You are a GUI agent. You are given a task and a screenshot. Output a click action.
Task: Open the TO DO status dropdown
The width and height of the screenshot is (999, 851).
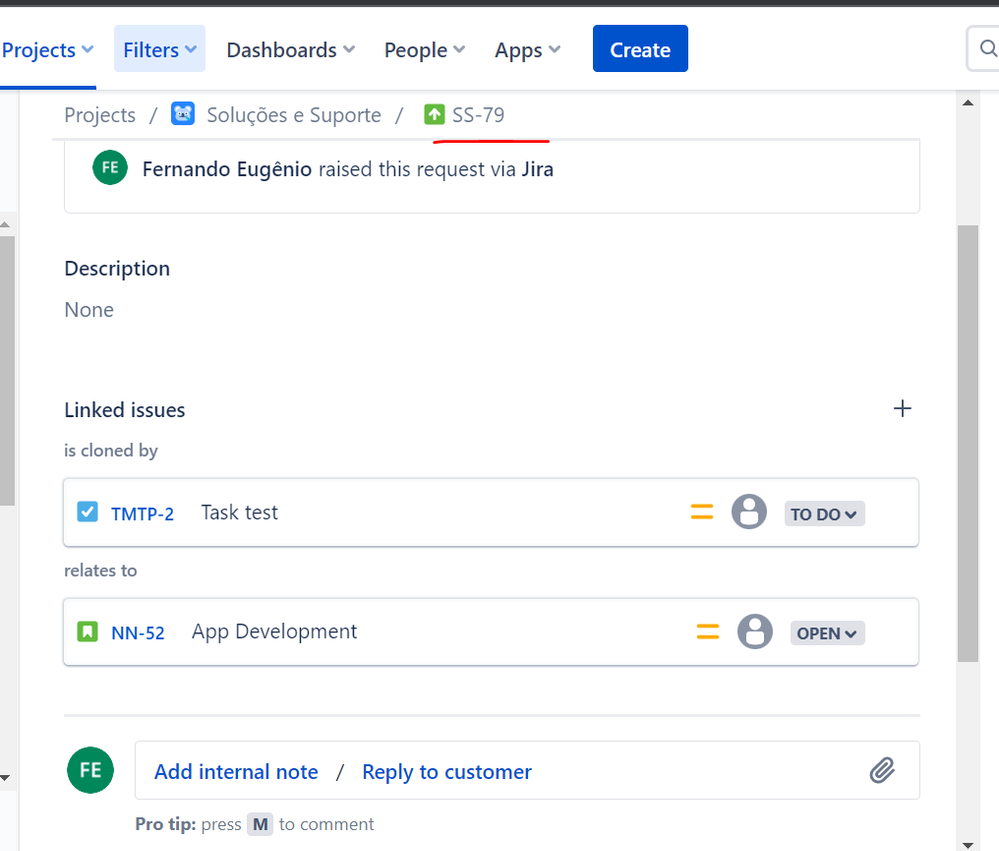click(x=824, y=513)
